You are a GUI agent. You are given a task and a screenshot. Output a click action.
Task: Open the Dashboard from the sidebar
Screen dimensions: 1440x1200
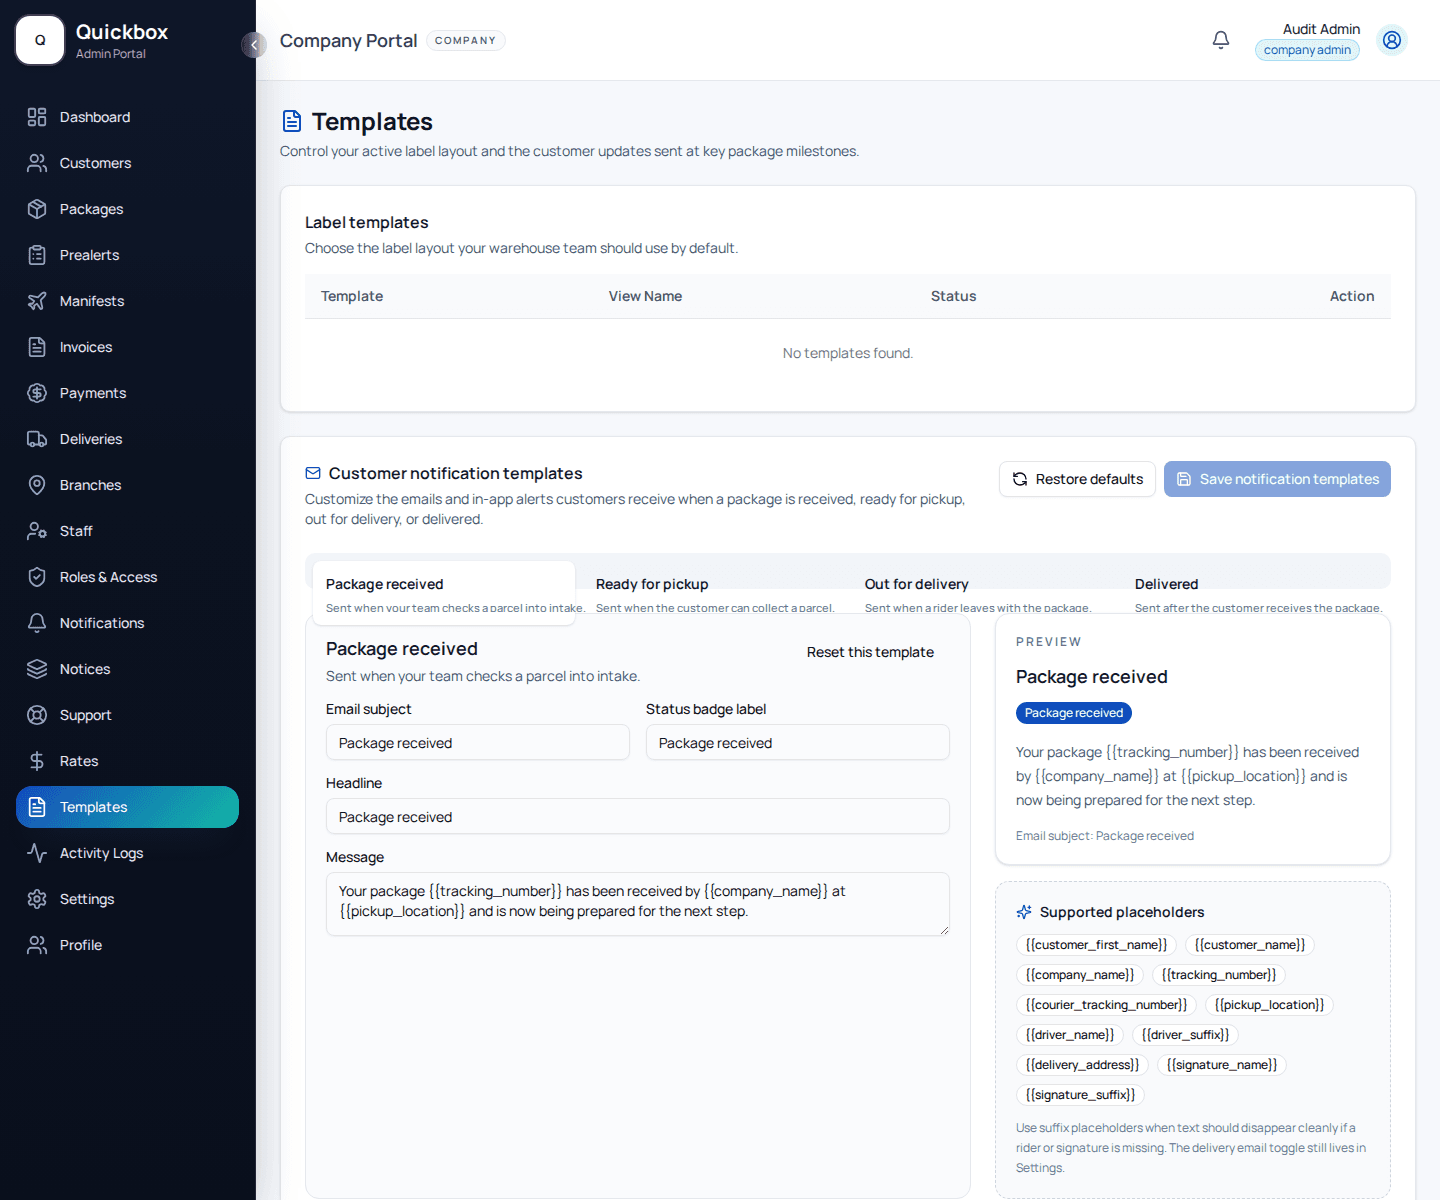coord(37,117)
